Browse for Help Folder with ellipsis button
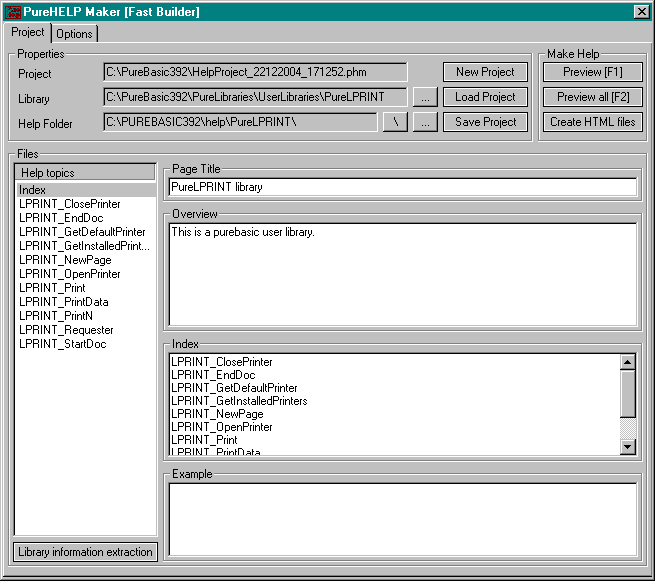This screenshot has height=581, width=655. tap(425, 122)
